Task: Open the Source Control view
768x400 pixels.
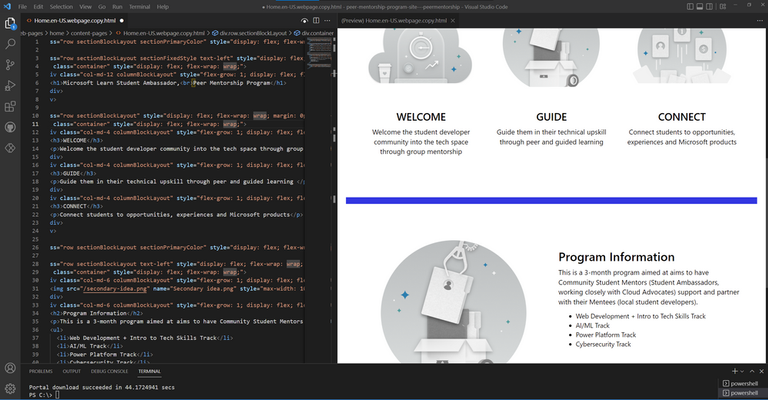Action: coord(10,65)
